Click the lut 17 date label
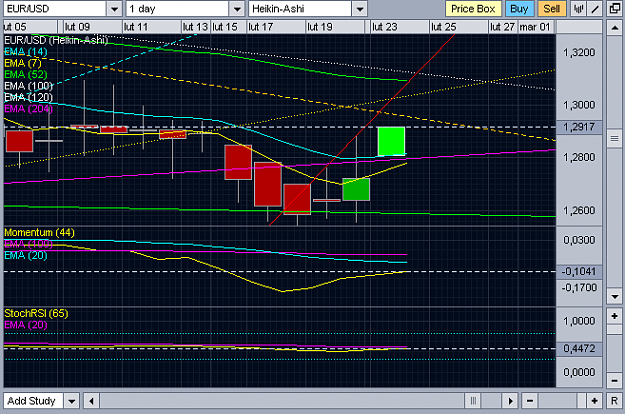Viewport: 625px width, 414px height. click(x=261, y=27)
